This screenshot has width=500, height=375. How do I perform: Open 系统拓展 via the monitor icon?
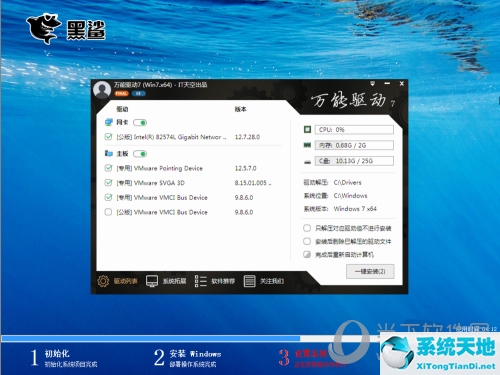coord(152,281)
